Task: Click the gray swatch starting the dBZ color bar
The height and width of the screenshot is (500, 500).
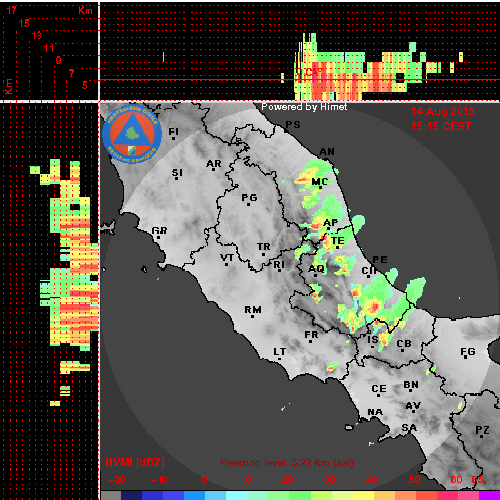Action: pyautogui.click(x=111, y=495)
